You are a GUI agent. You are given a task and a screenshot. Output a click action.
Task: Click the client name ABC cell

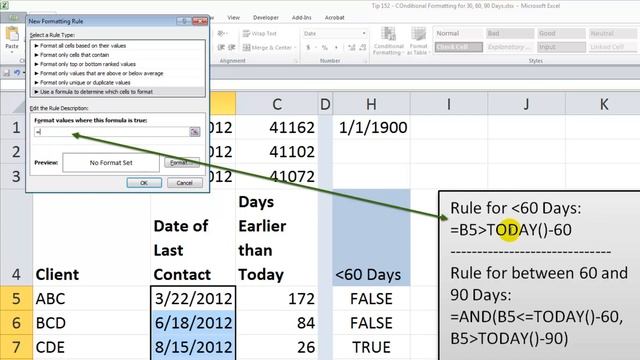tap(91, 298)
